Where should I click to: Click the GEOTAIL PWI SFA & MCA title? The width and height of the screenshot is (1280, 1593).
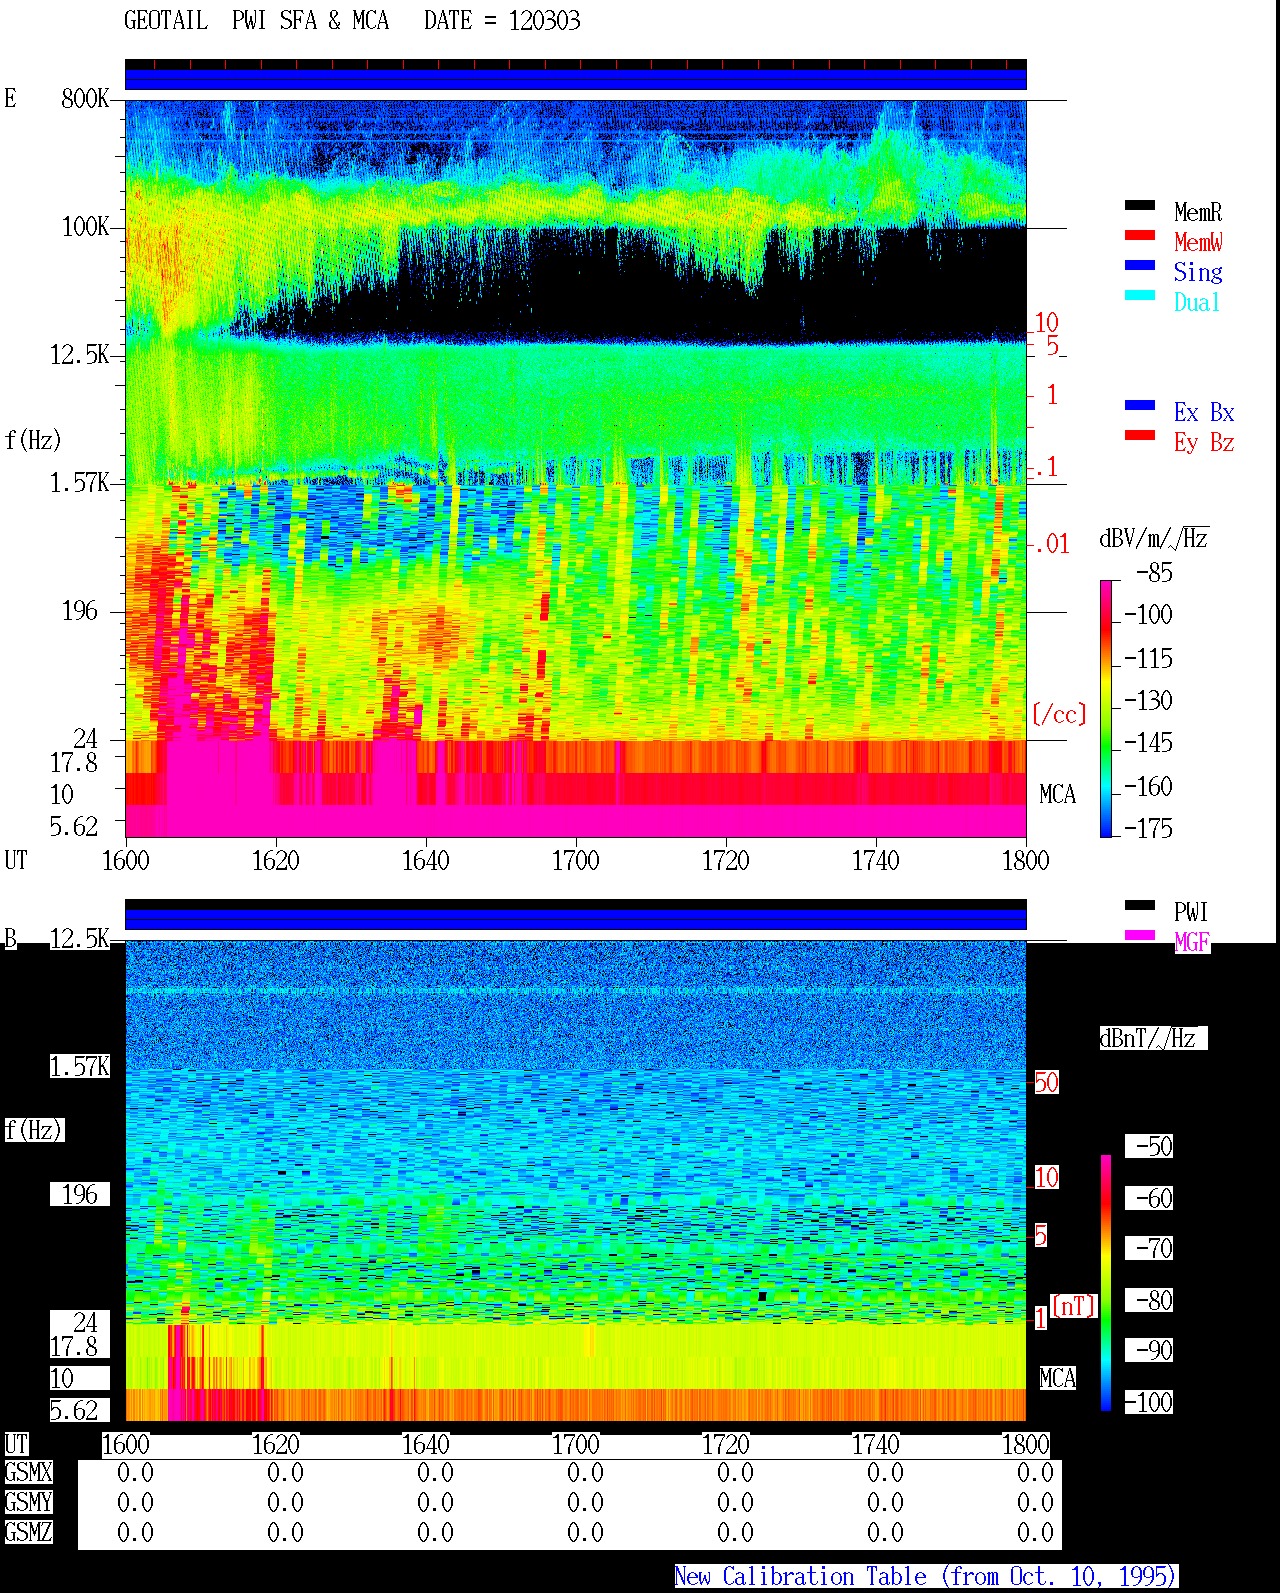(256, 21)
